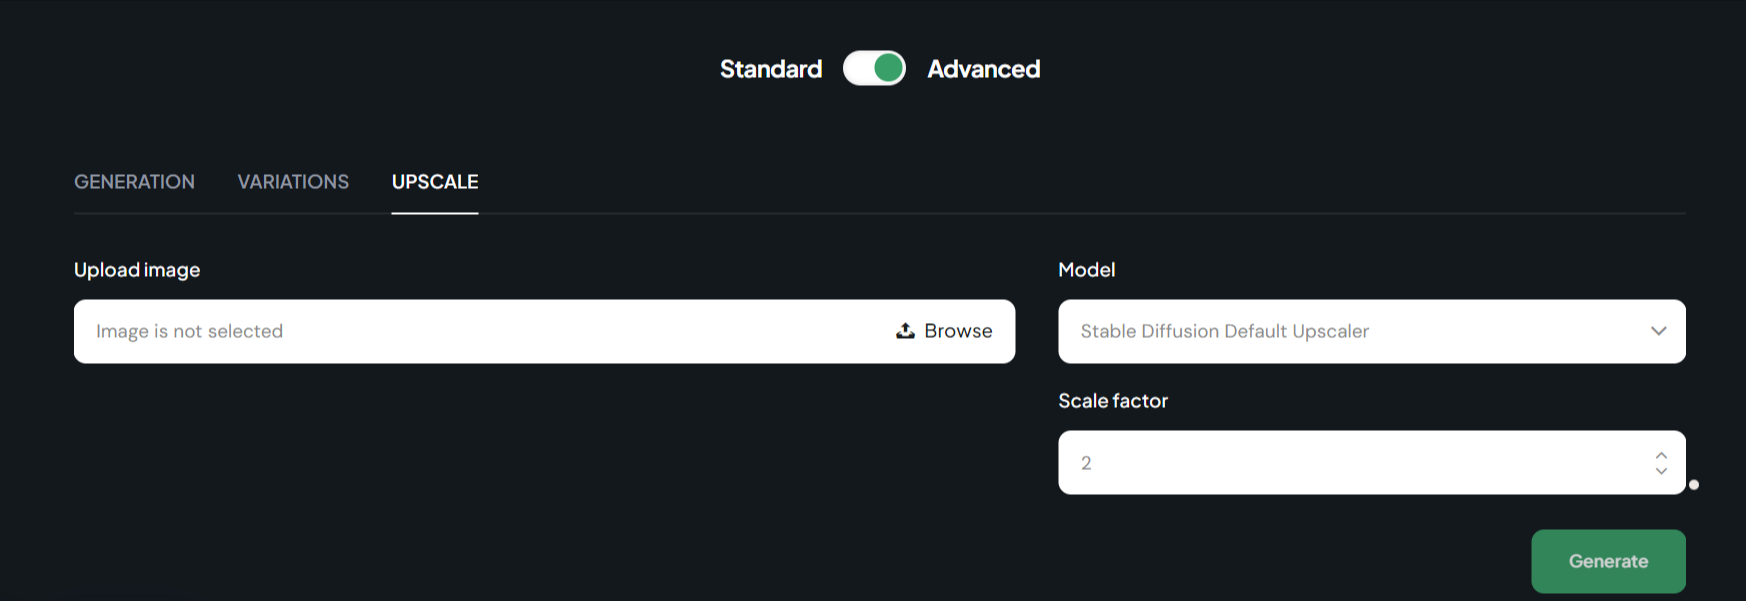Click the Browse button text
This screenshot has width=1746, height=601.
(x=958, y=331)
